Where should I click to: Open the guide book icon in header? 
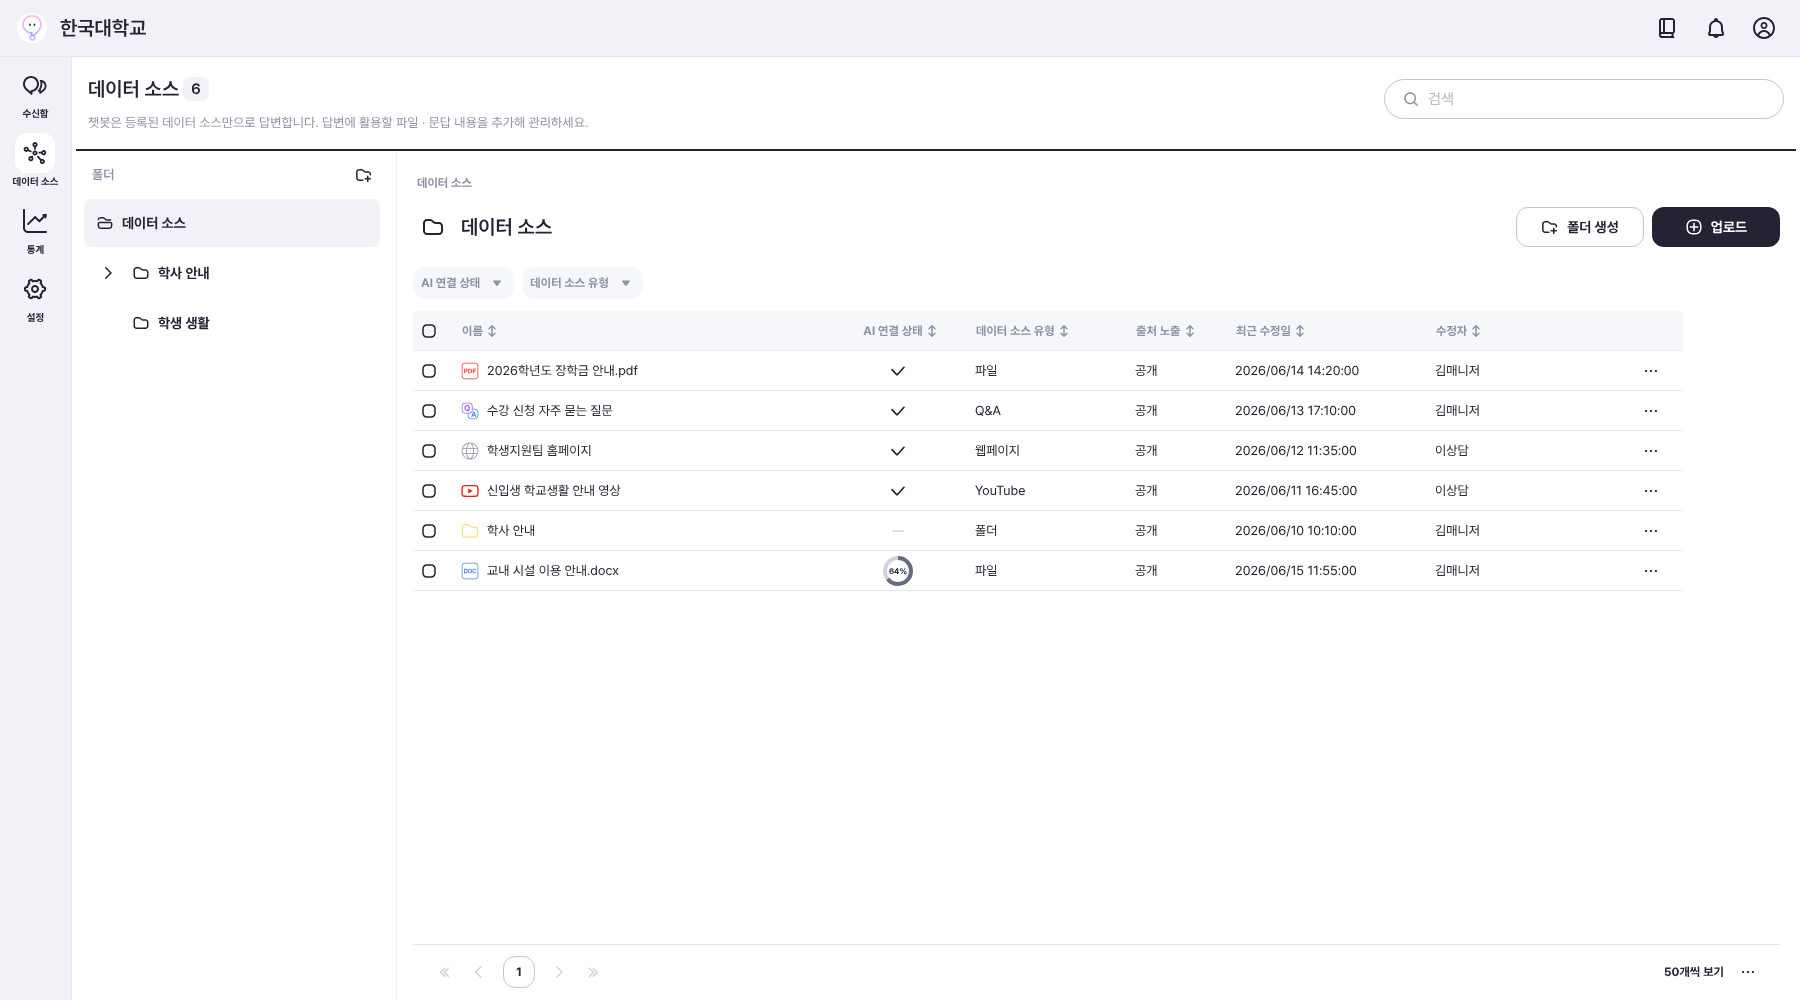(1667, 28)
